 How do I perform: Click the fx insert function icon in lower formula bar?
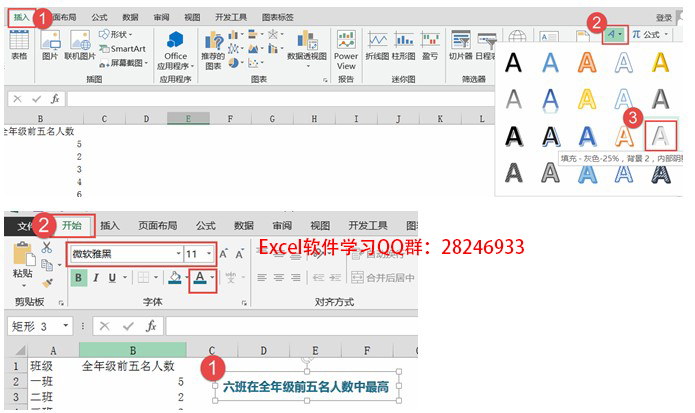click(151, 326)
